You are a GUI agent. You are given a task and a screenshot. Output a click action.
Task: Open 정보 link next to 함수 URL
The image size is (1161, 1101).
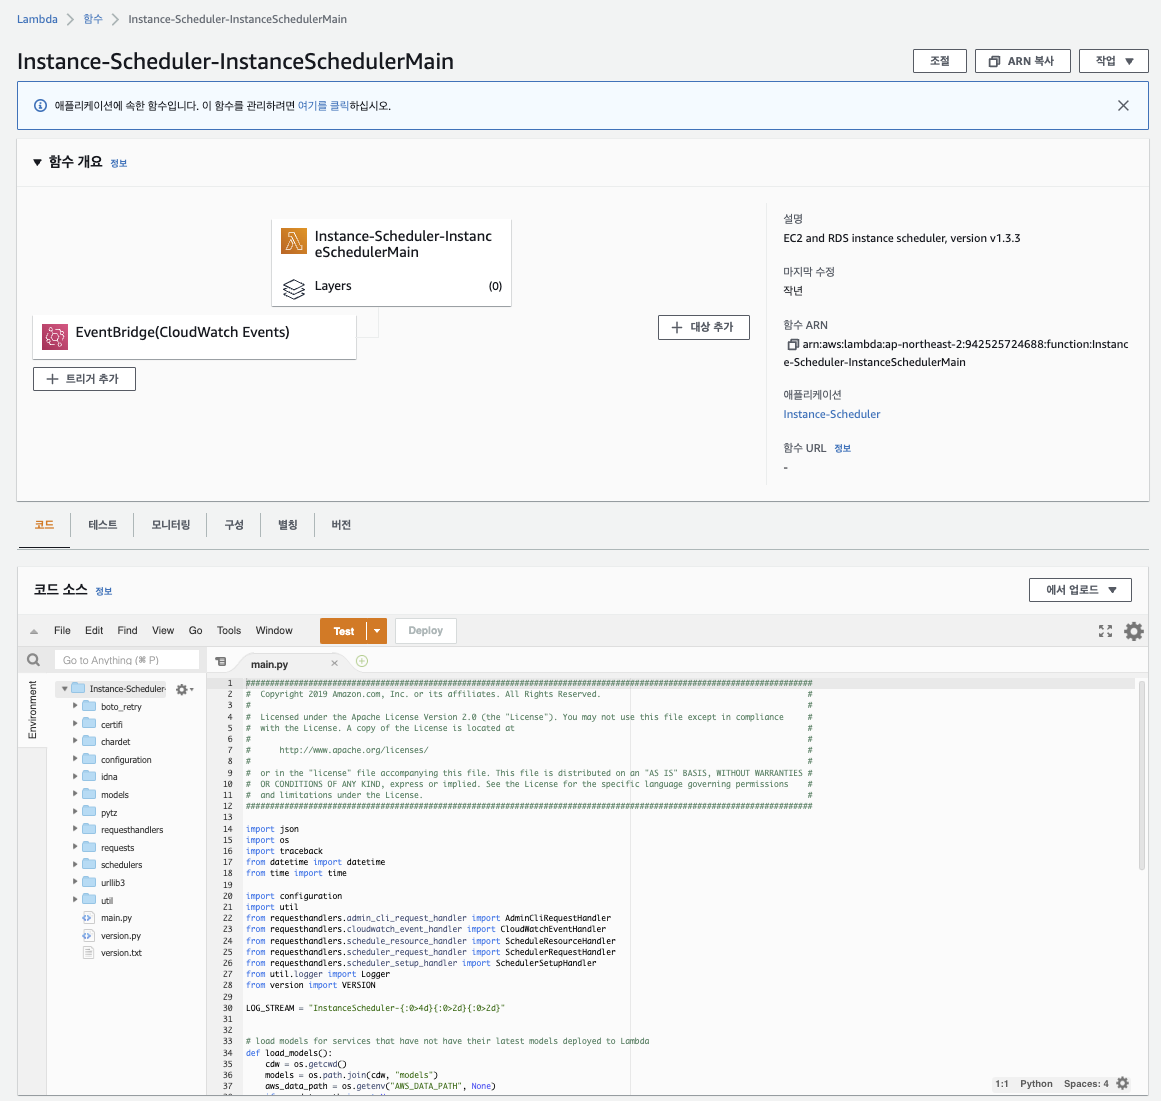coord(843,449)
